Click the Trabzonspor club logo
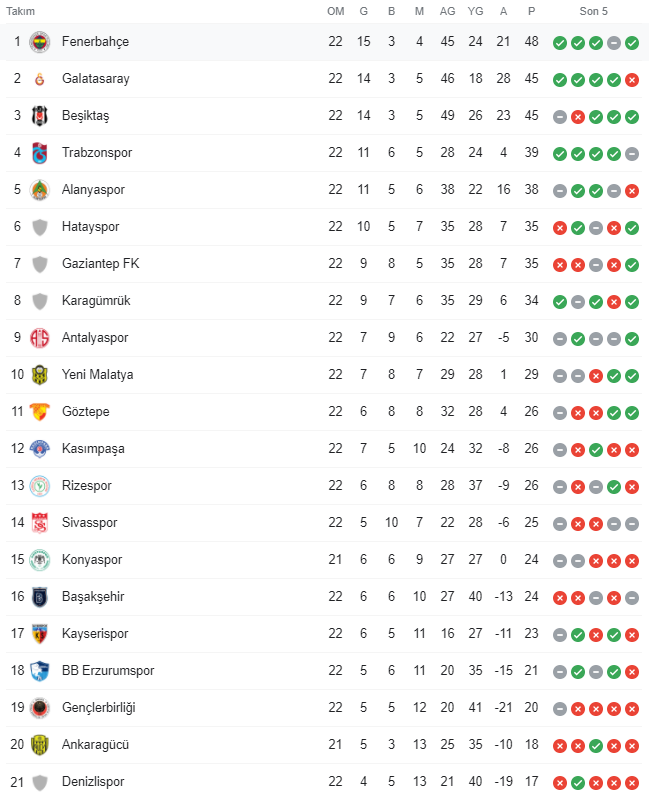The image size is (649, 801). click(39, 153)
